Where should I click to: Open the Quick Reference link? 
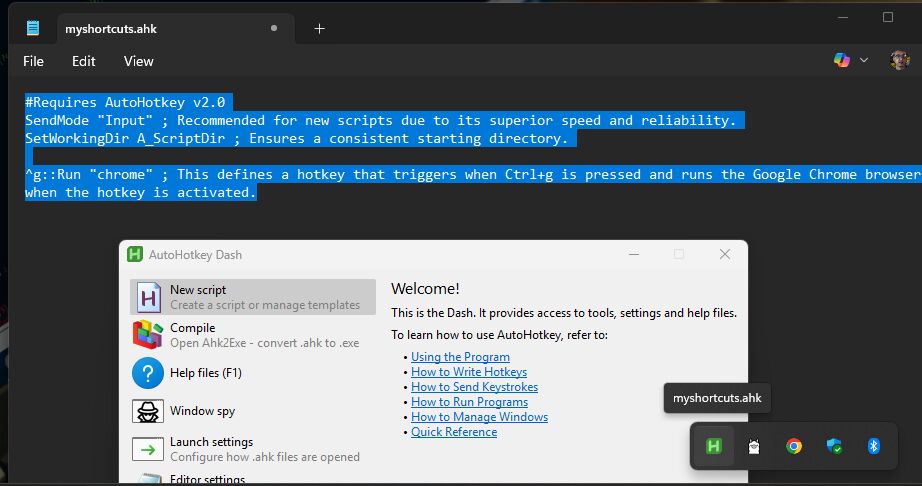[x=454, y=432]
